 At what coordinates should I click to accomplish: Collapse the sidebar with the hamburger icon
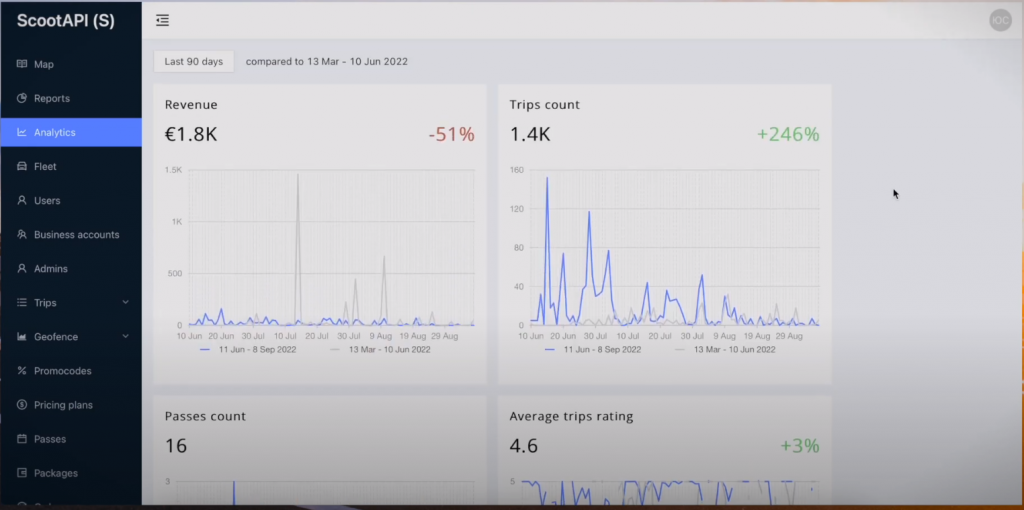tap(163, 20)
